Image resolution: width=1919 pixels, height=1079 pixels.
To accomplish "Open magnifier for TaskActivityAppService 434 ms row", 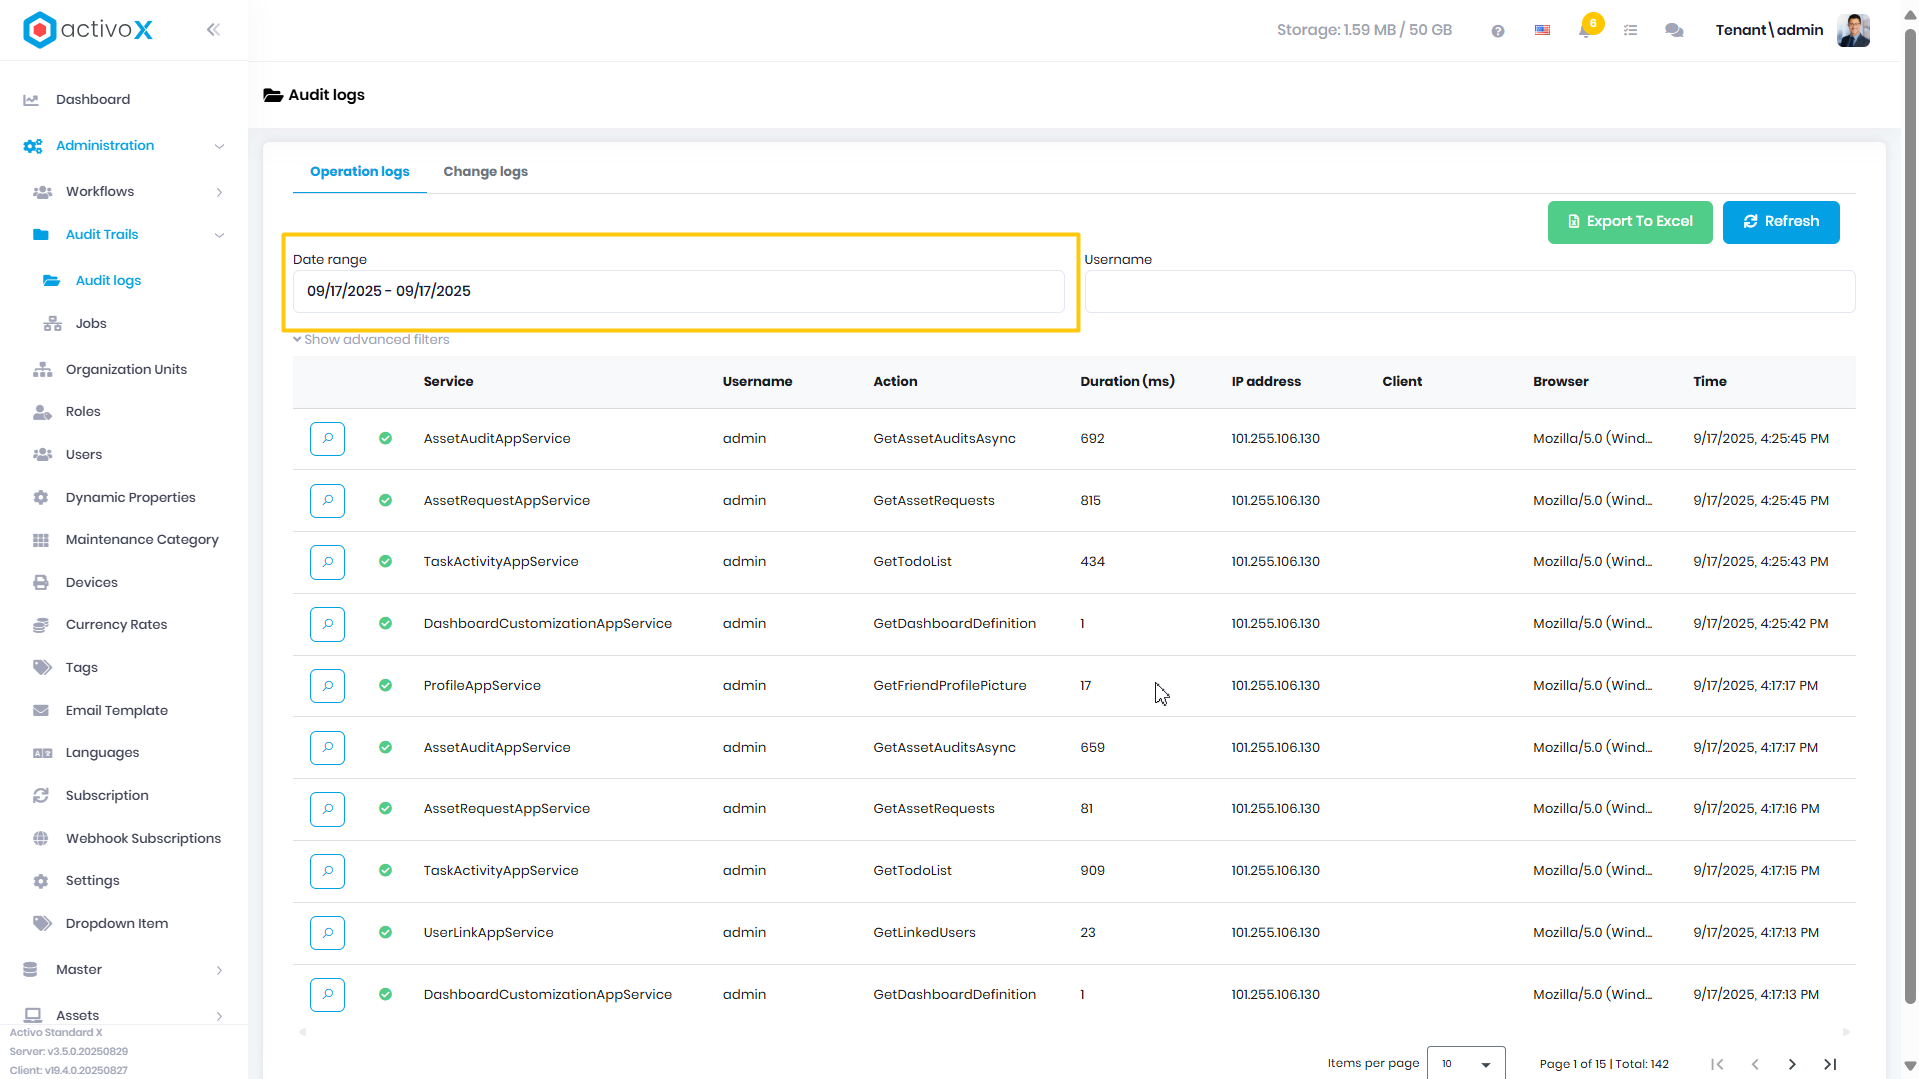I will tap(327, 562).
